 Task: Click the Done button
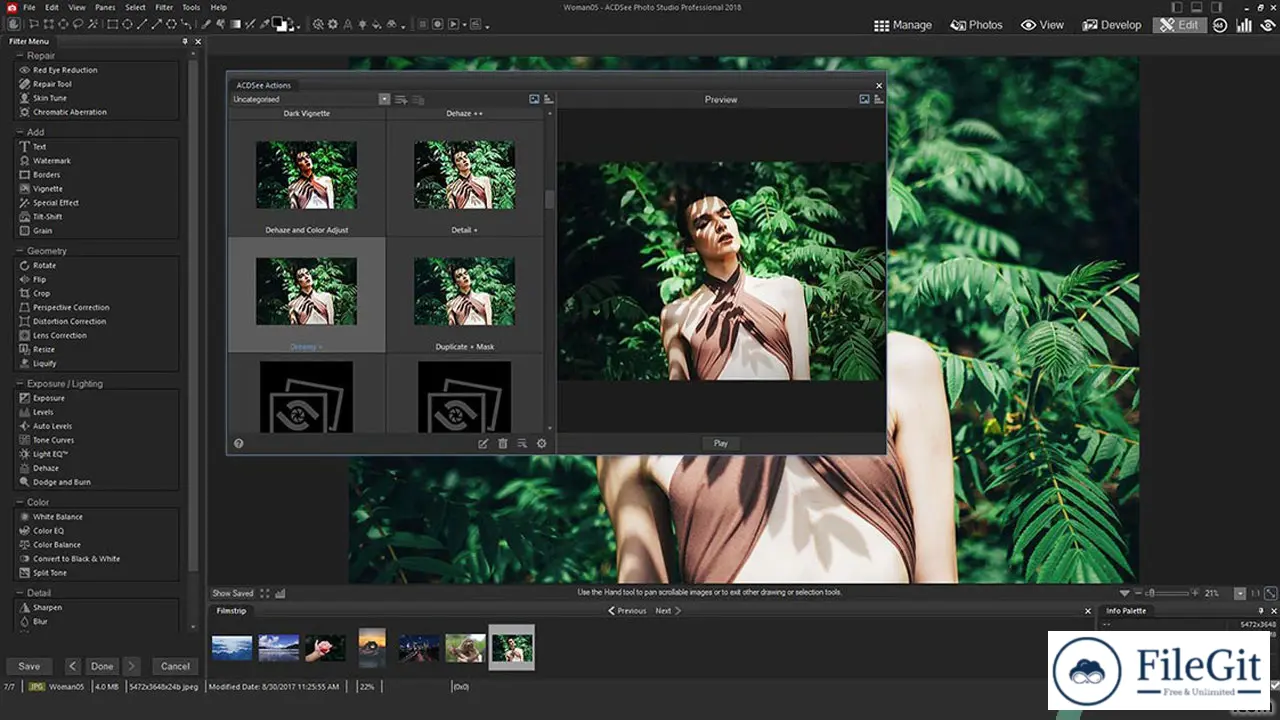(x=102, y=666)
